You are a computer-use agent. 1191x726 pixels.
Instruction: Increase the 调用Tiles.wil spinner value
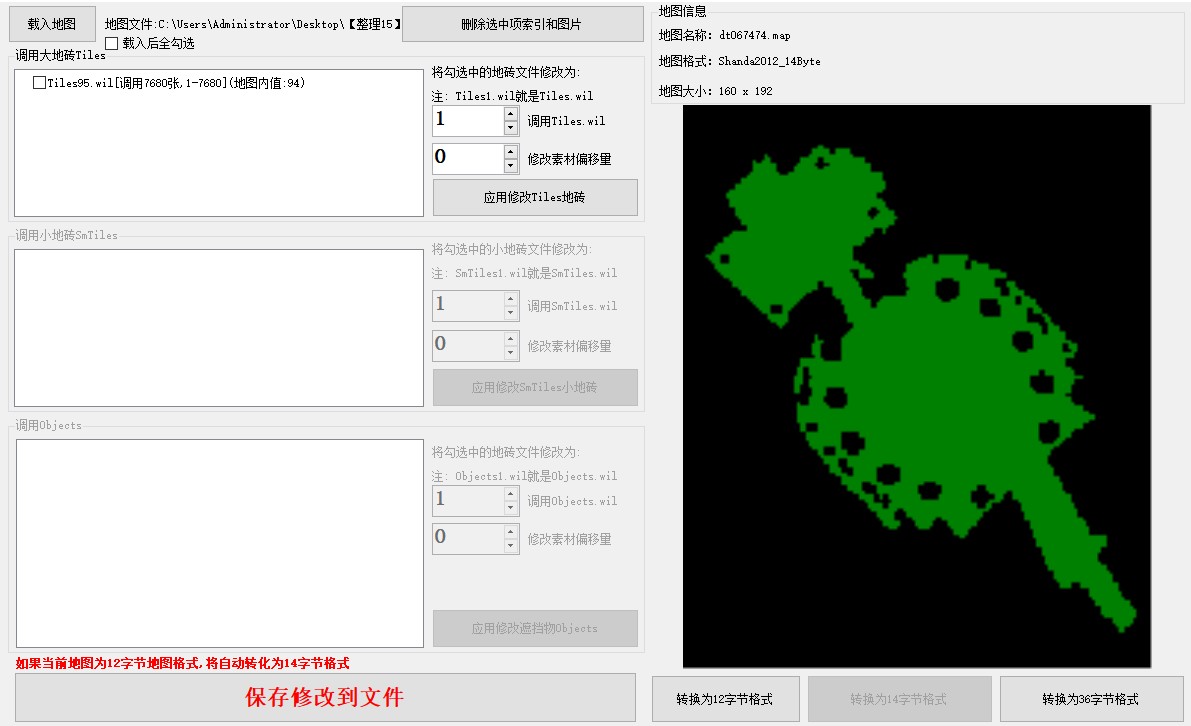coord(511,115)
